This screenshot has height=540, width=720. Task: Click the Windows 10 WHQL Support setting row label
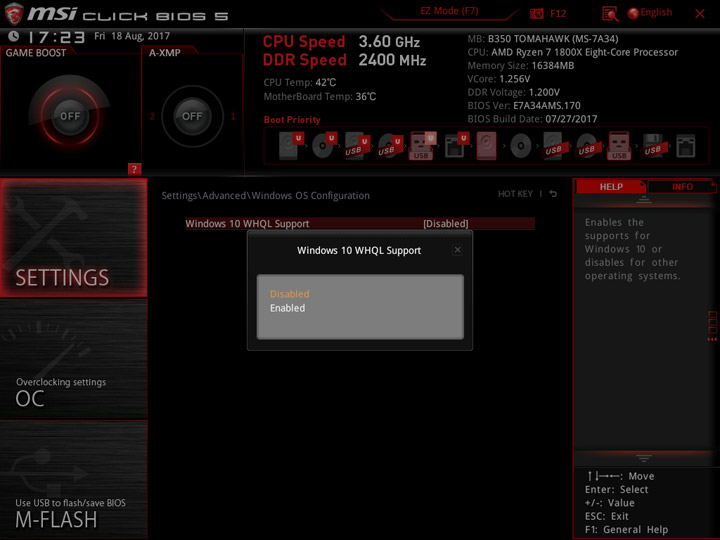pos(247,224)
